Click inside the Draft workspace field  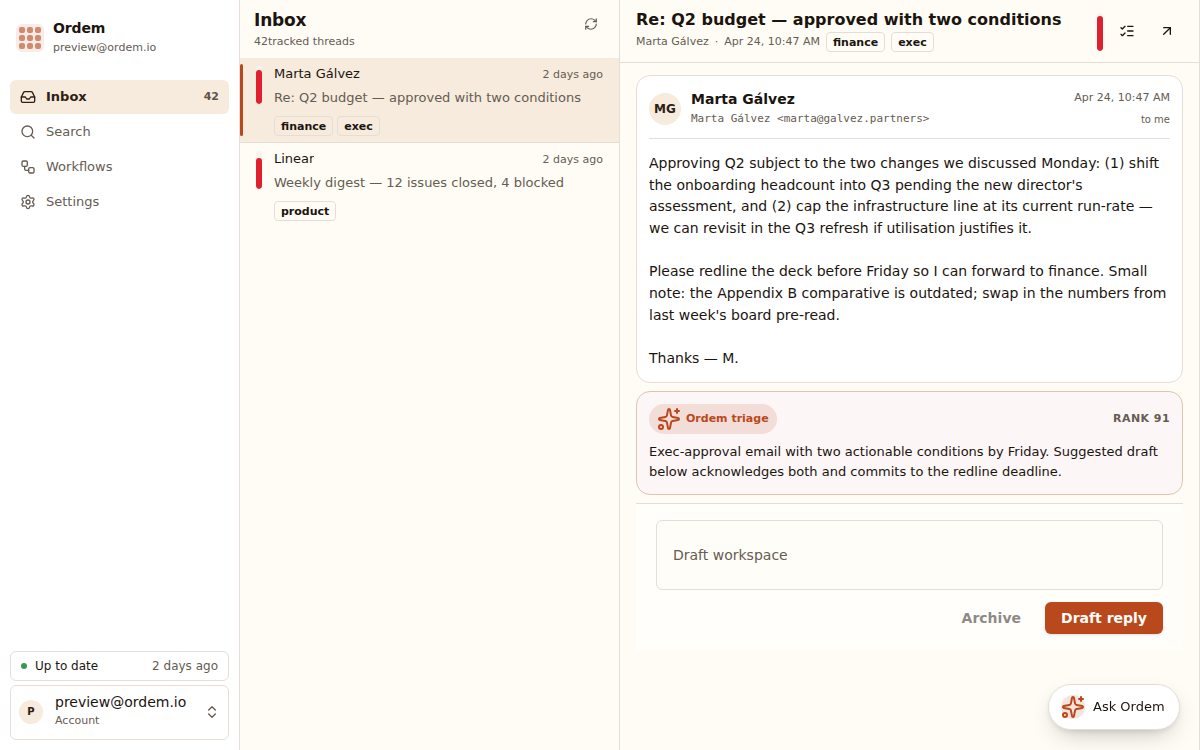click(x=909, y=555)
